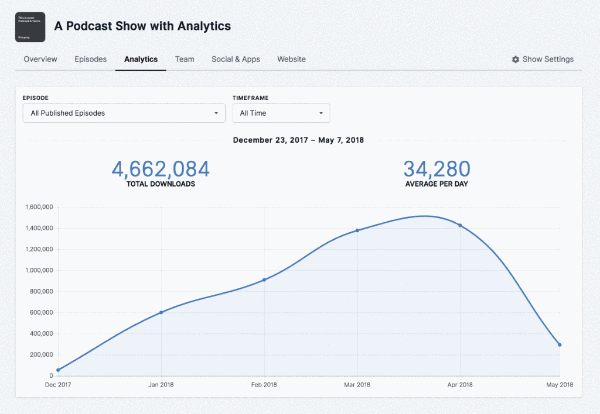Image resolution: width=600 pixels, height=414 pixels.
Task: Go to the Team tab
Action: tap(184, 59)
